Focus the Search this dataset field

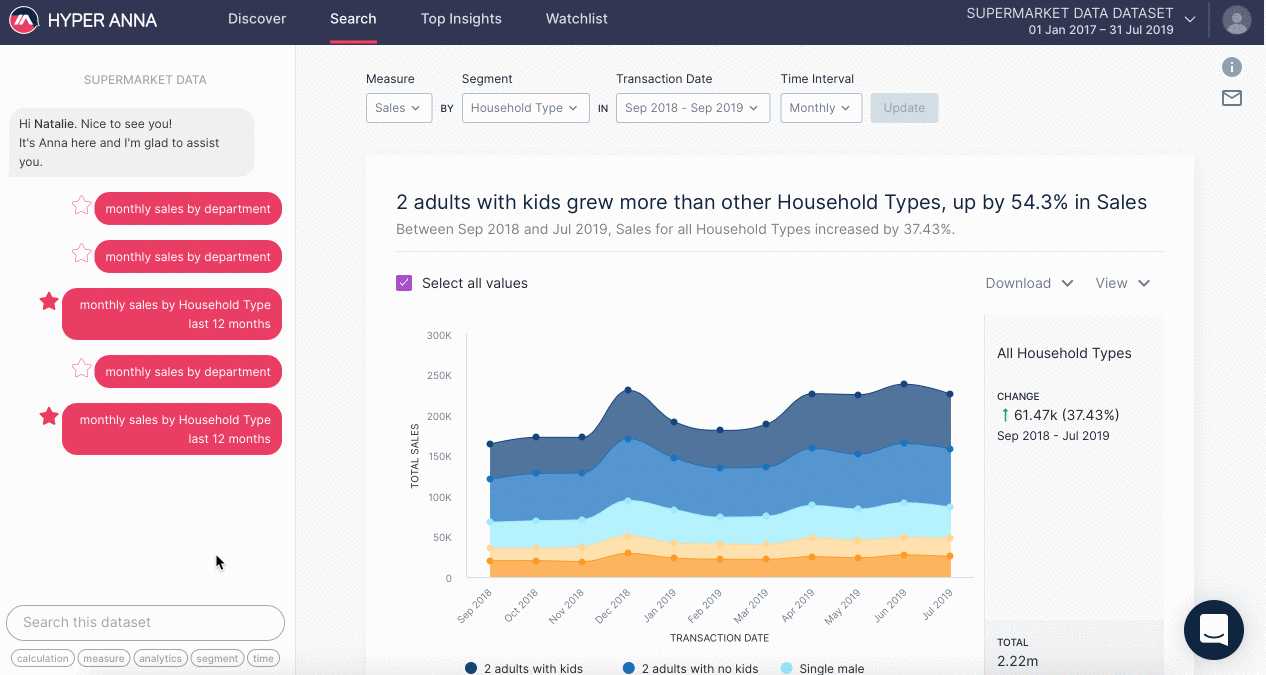pyautogui.click(x=145, y=622)
